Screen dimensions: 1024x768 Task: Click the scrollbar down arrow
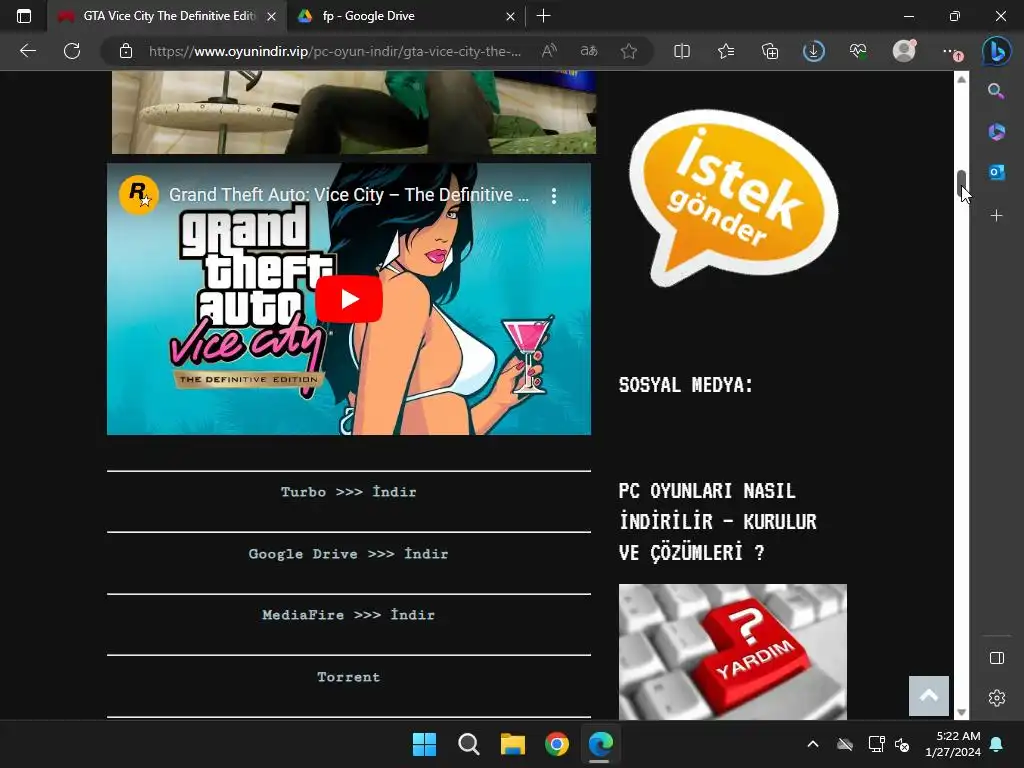click(961, 712)
